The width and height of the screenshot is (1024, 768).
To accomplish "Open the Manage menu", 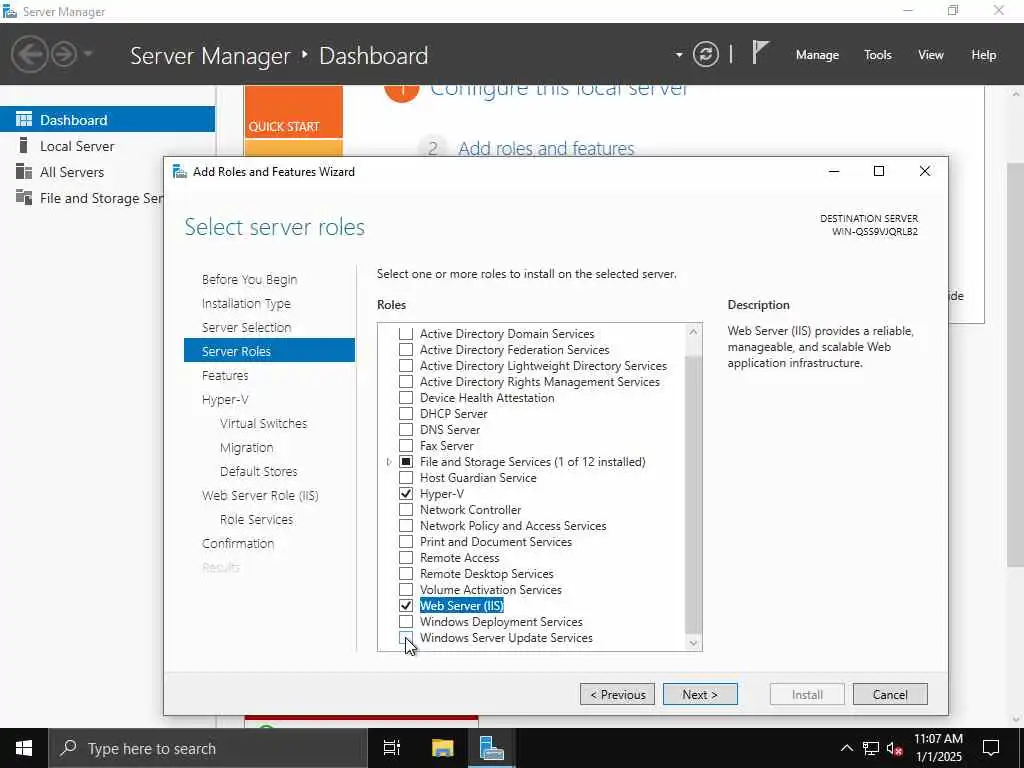I will point(817,55).
